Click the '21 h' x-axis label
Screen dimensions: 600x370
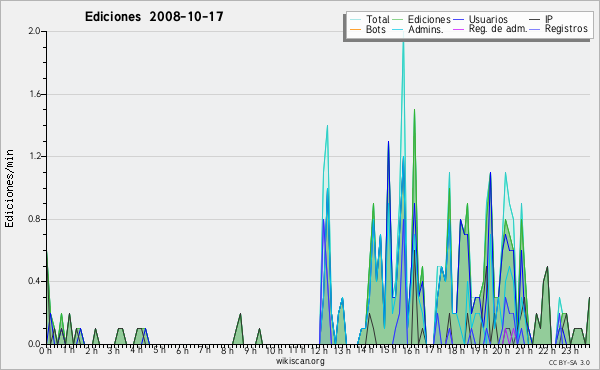pos(524,351)
